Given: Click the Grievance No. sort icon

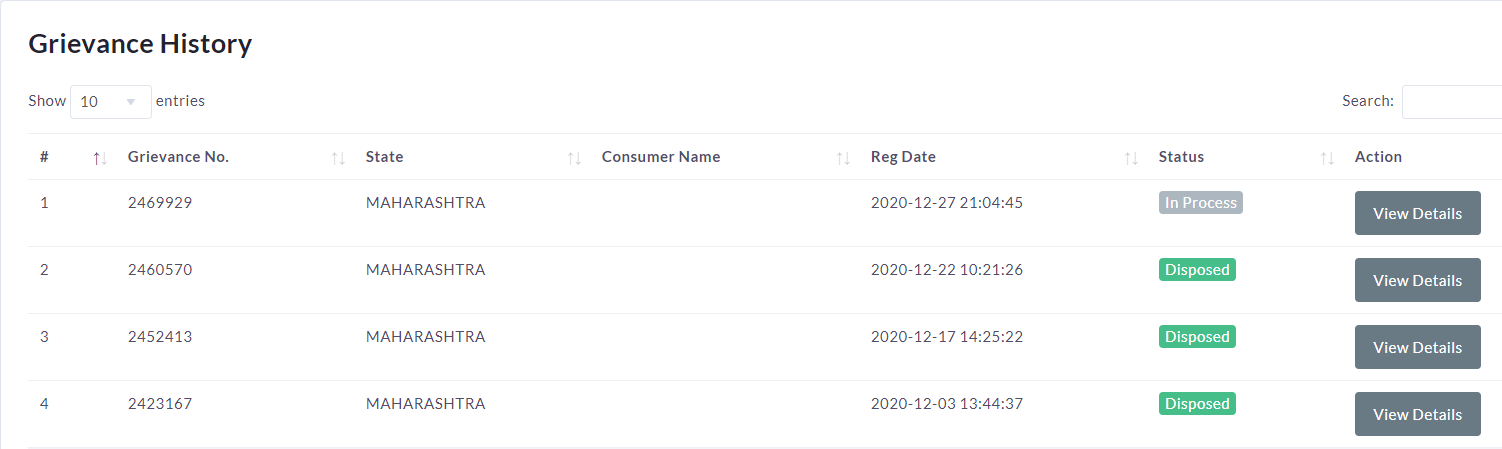Looking at the screenshot, I should tap(338, 158).
